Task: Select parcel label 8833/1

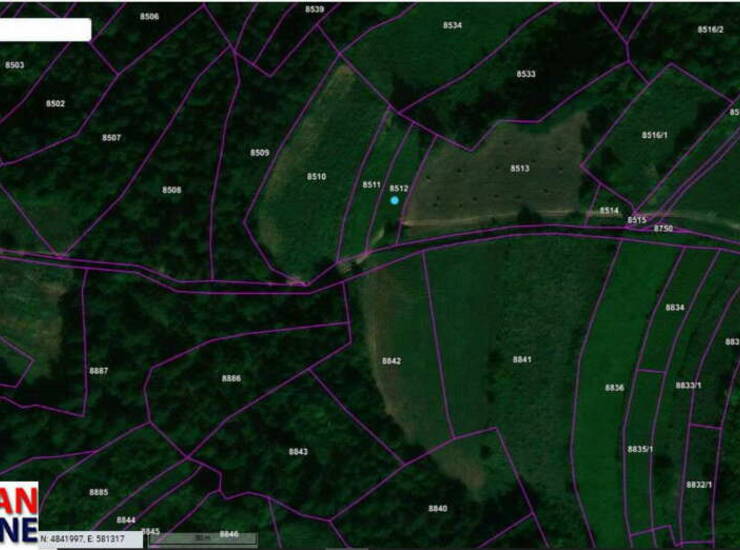Action: tap(688, 385)
